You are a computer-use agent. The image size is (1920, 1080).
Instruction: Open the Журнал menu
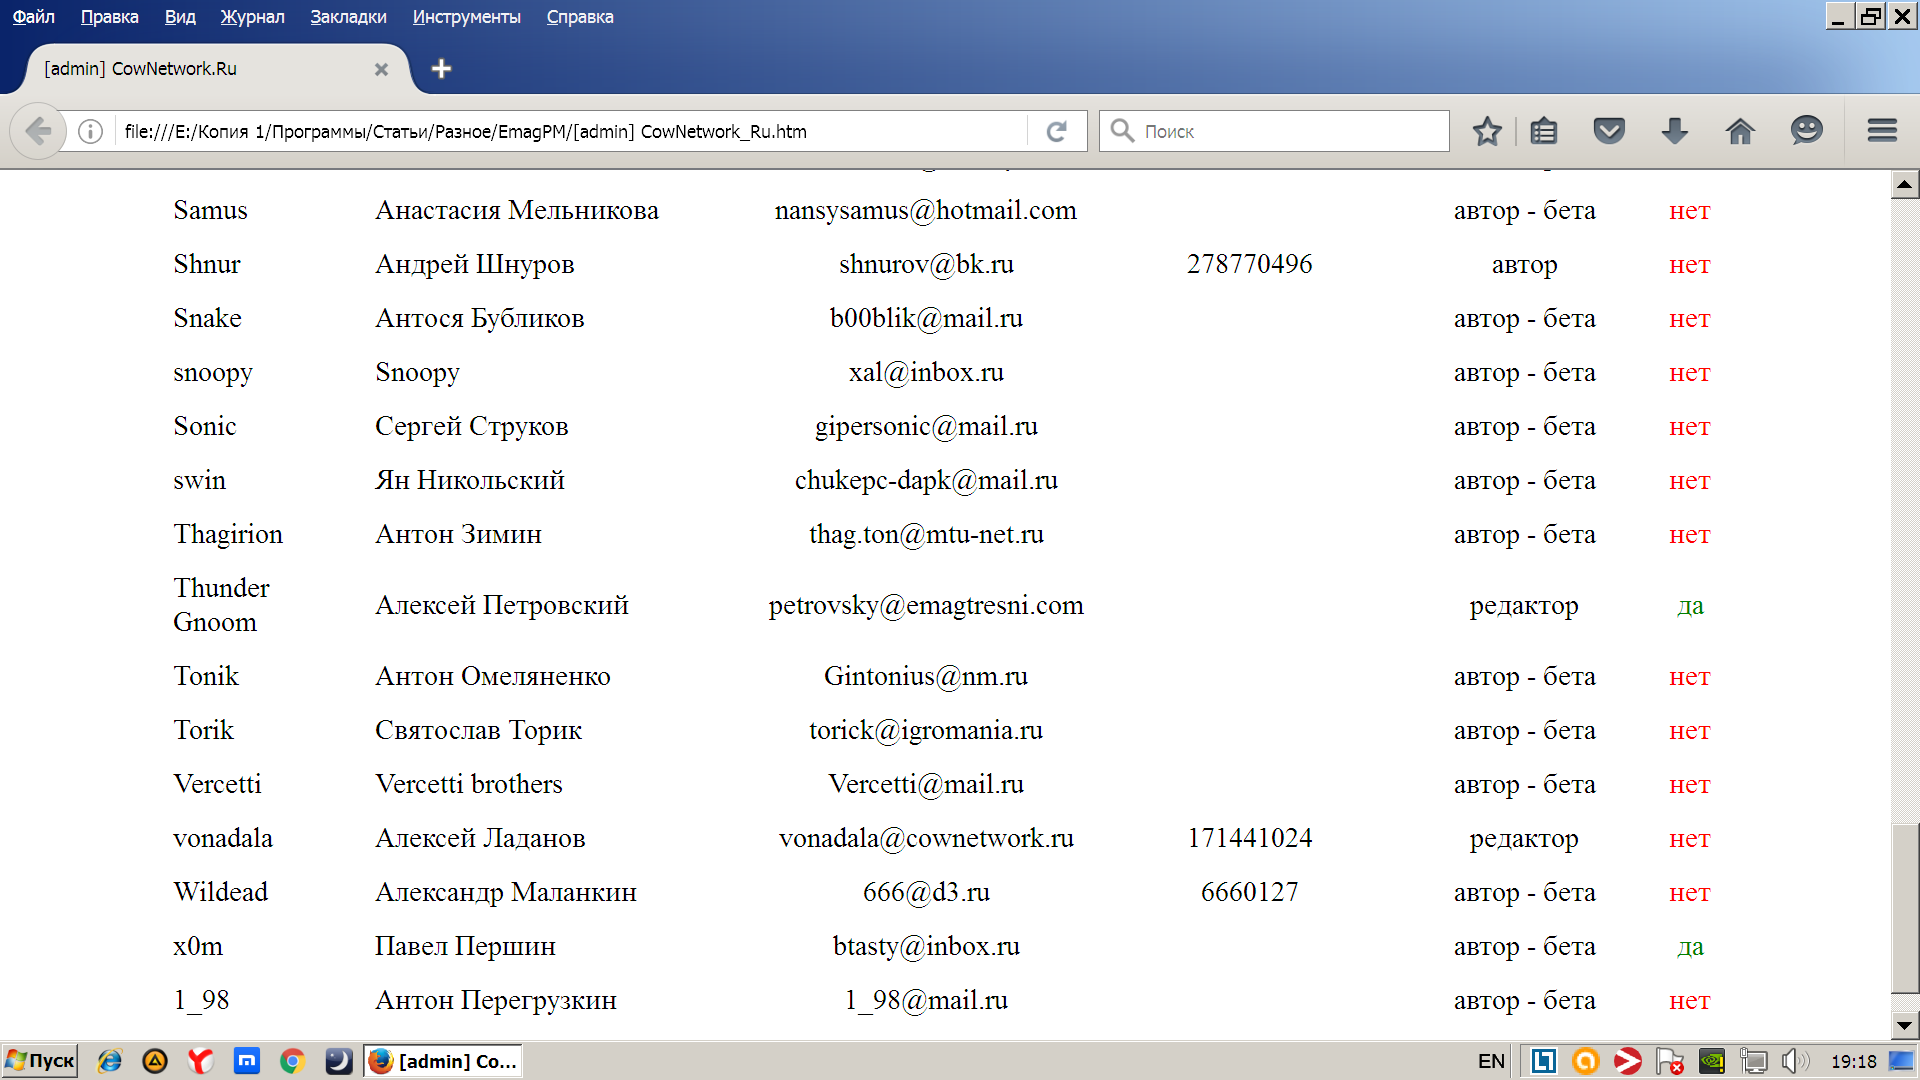(x=252, y=17)
